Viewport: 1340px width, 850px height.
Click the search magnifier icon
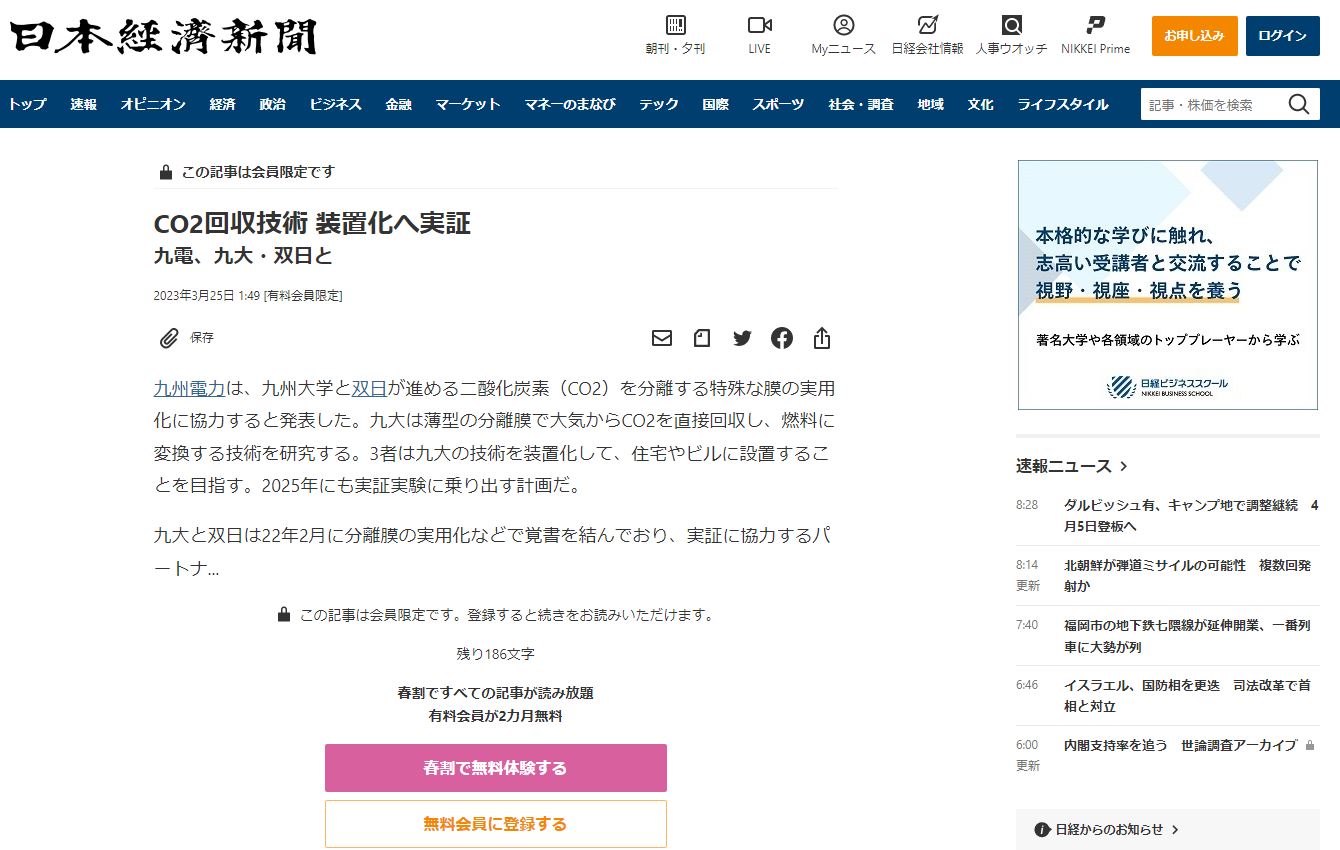1298,105
